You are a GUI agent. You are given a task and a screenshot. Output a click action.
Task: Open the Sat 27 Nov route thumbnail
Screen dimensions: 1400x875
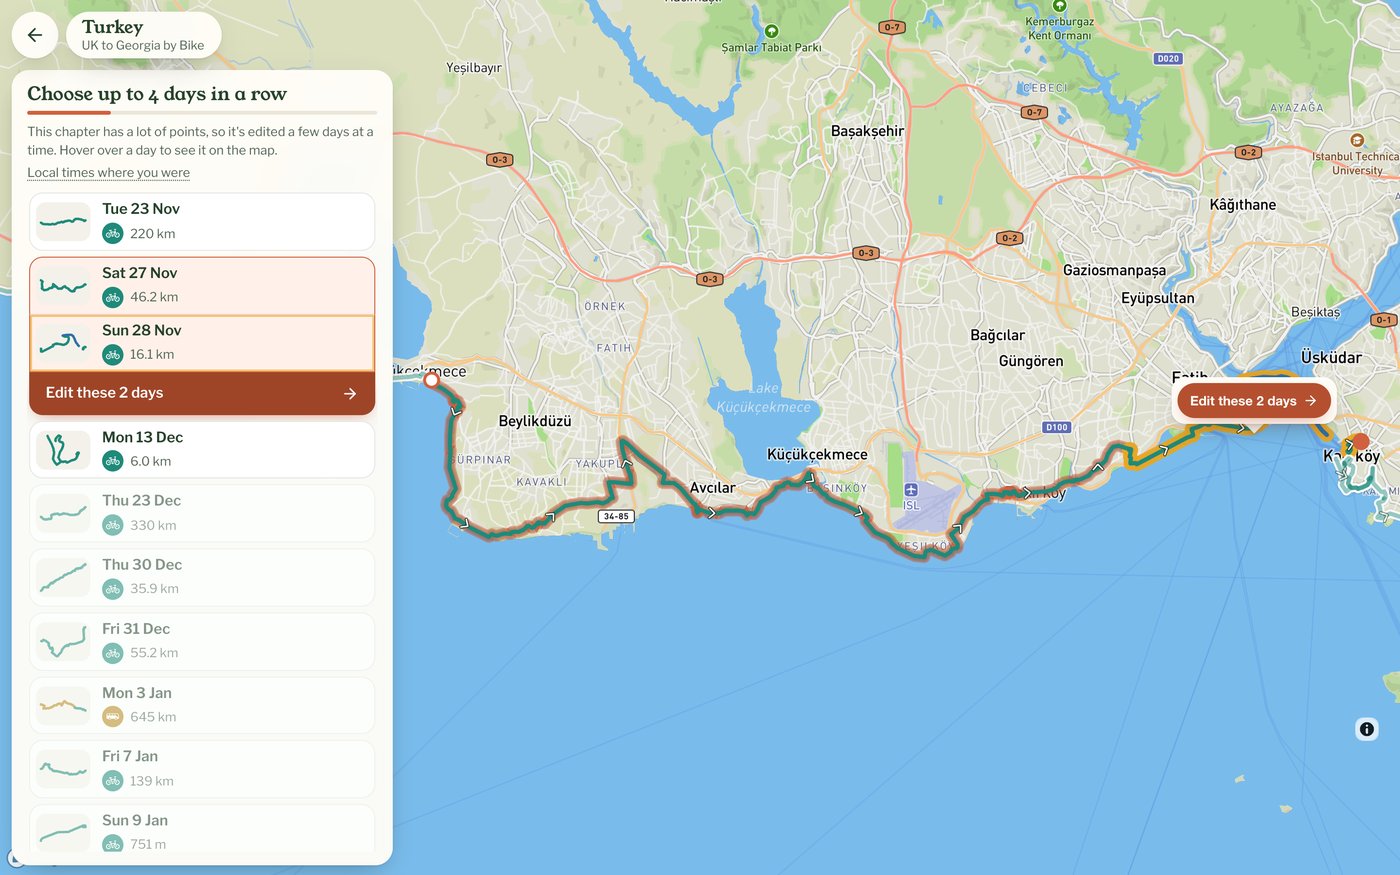tap(63, 286)
